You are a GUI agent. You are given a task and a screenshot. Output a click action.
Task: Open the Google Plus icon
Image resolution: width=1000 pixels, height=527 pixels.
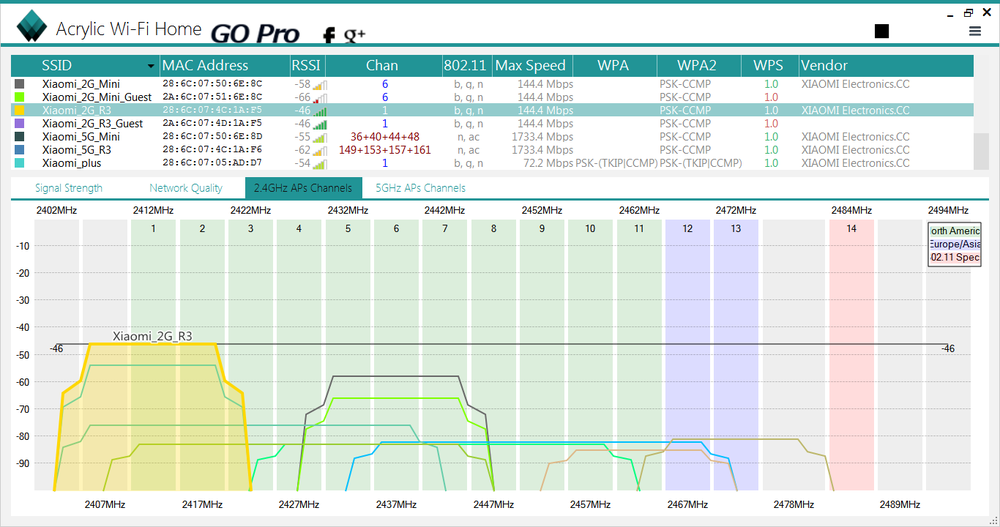coord(354,35)
